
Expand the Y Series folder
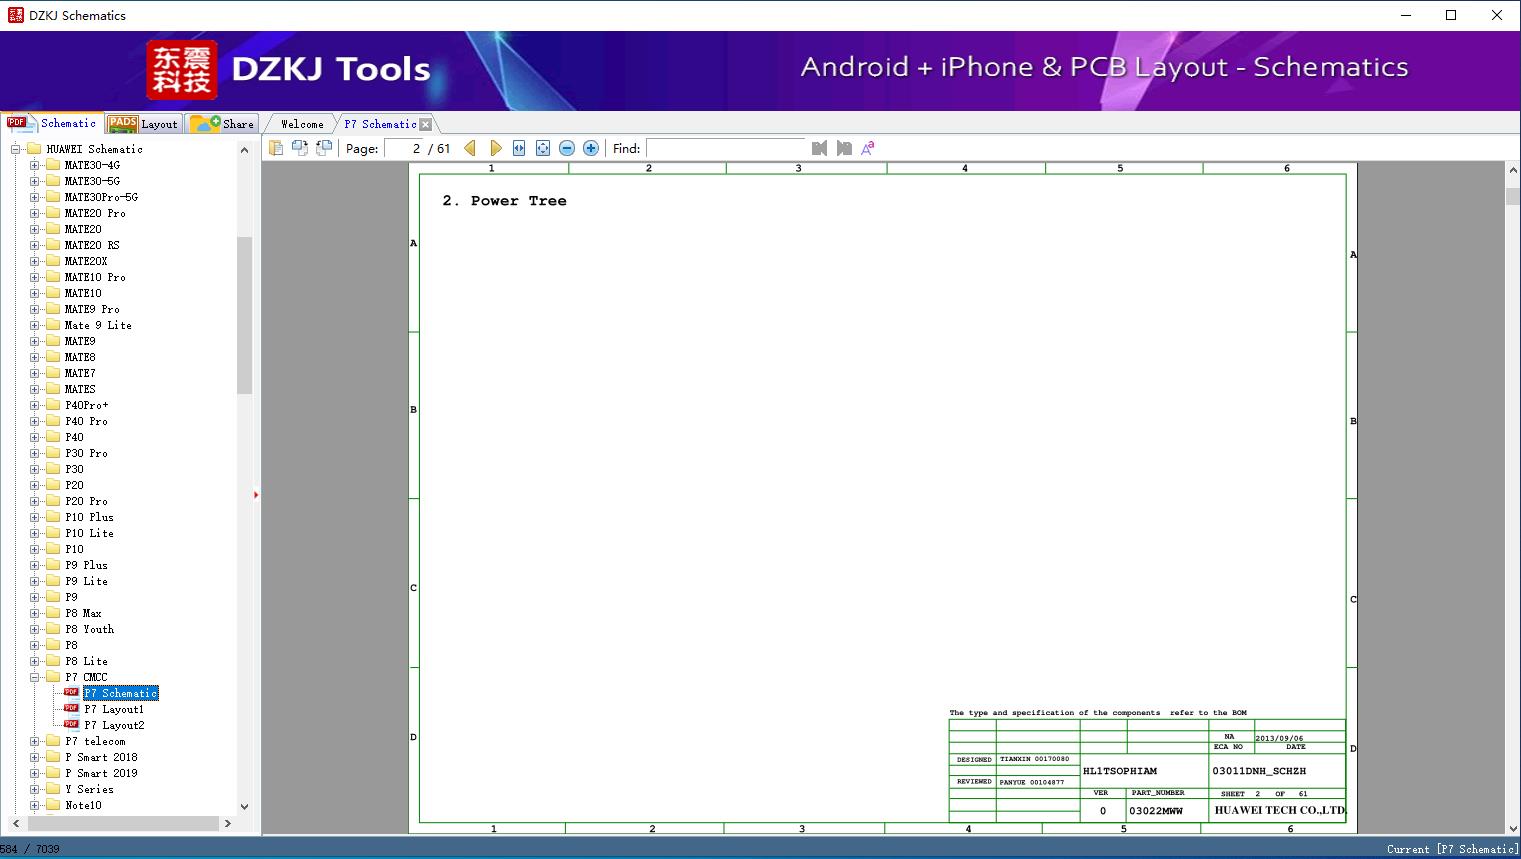pos(35,789)
